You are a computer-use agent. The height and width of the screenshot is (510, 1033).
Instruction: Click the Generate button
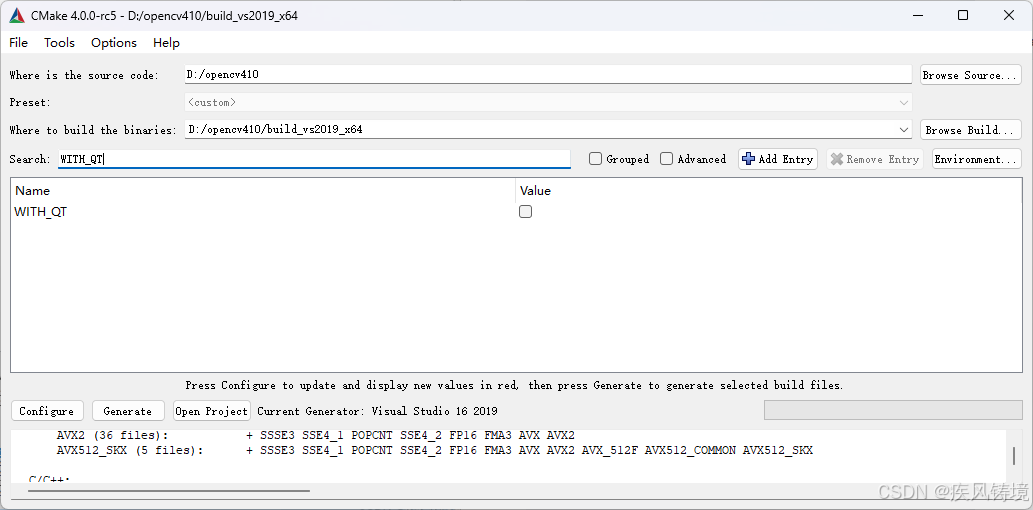click(128, 411)
